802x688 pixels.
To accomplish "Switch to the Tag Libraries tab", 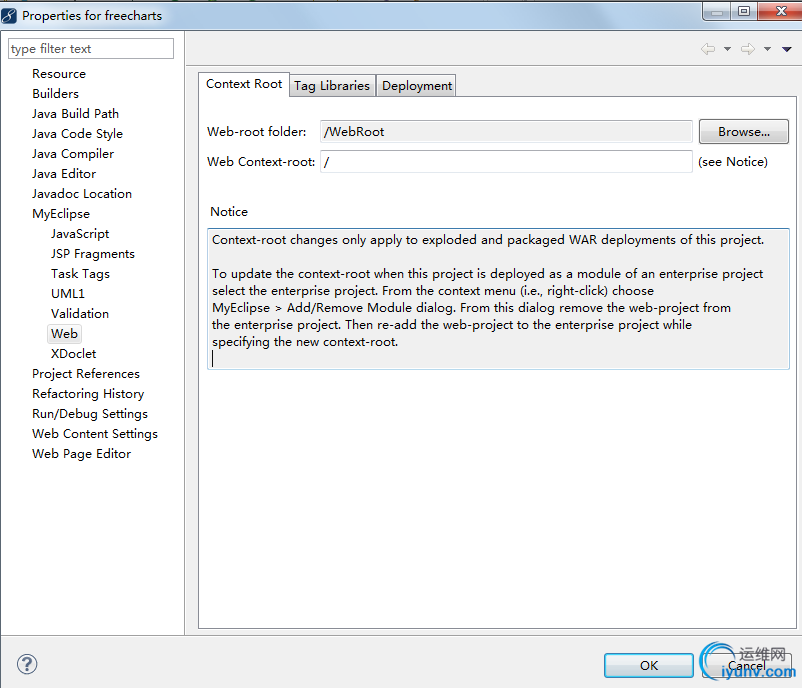I will click(332, 85).
